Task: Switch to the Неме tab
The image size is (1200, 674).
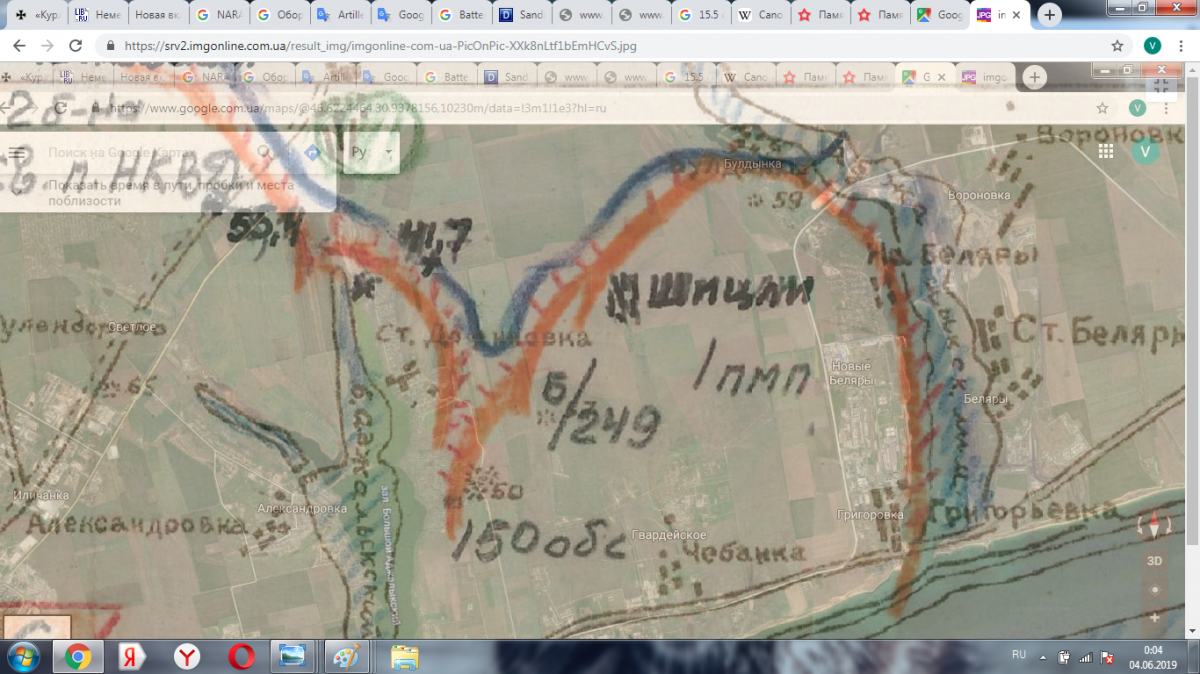Action: tap(95, 16)
